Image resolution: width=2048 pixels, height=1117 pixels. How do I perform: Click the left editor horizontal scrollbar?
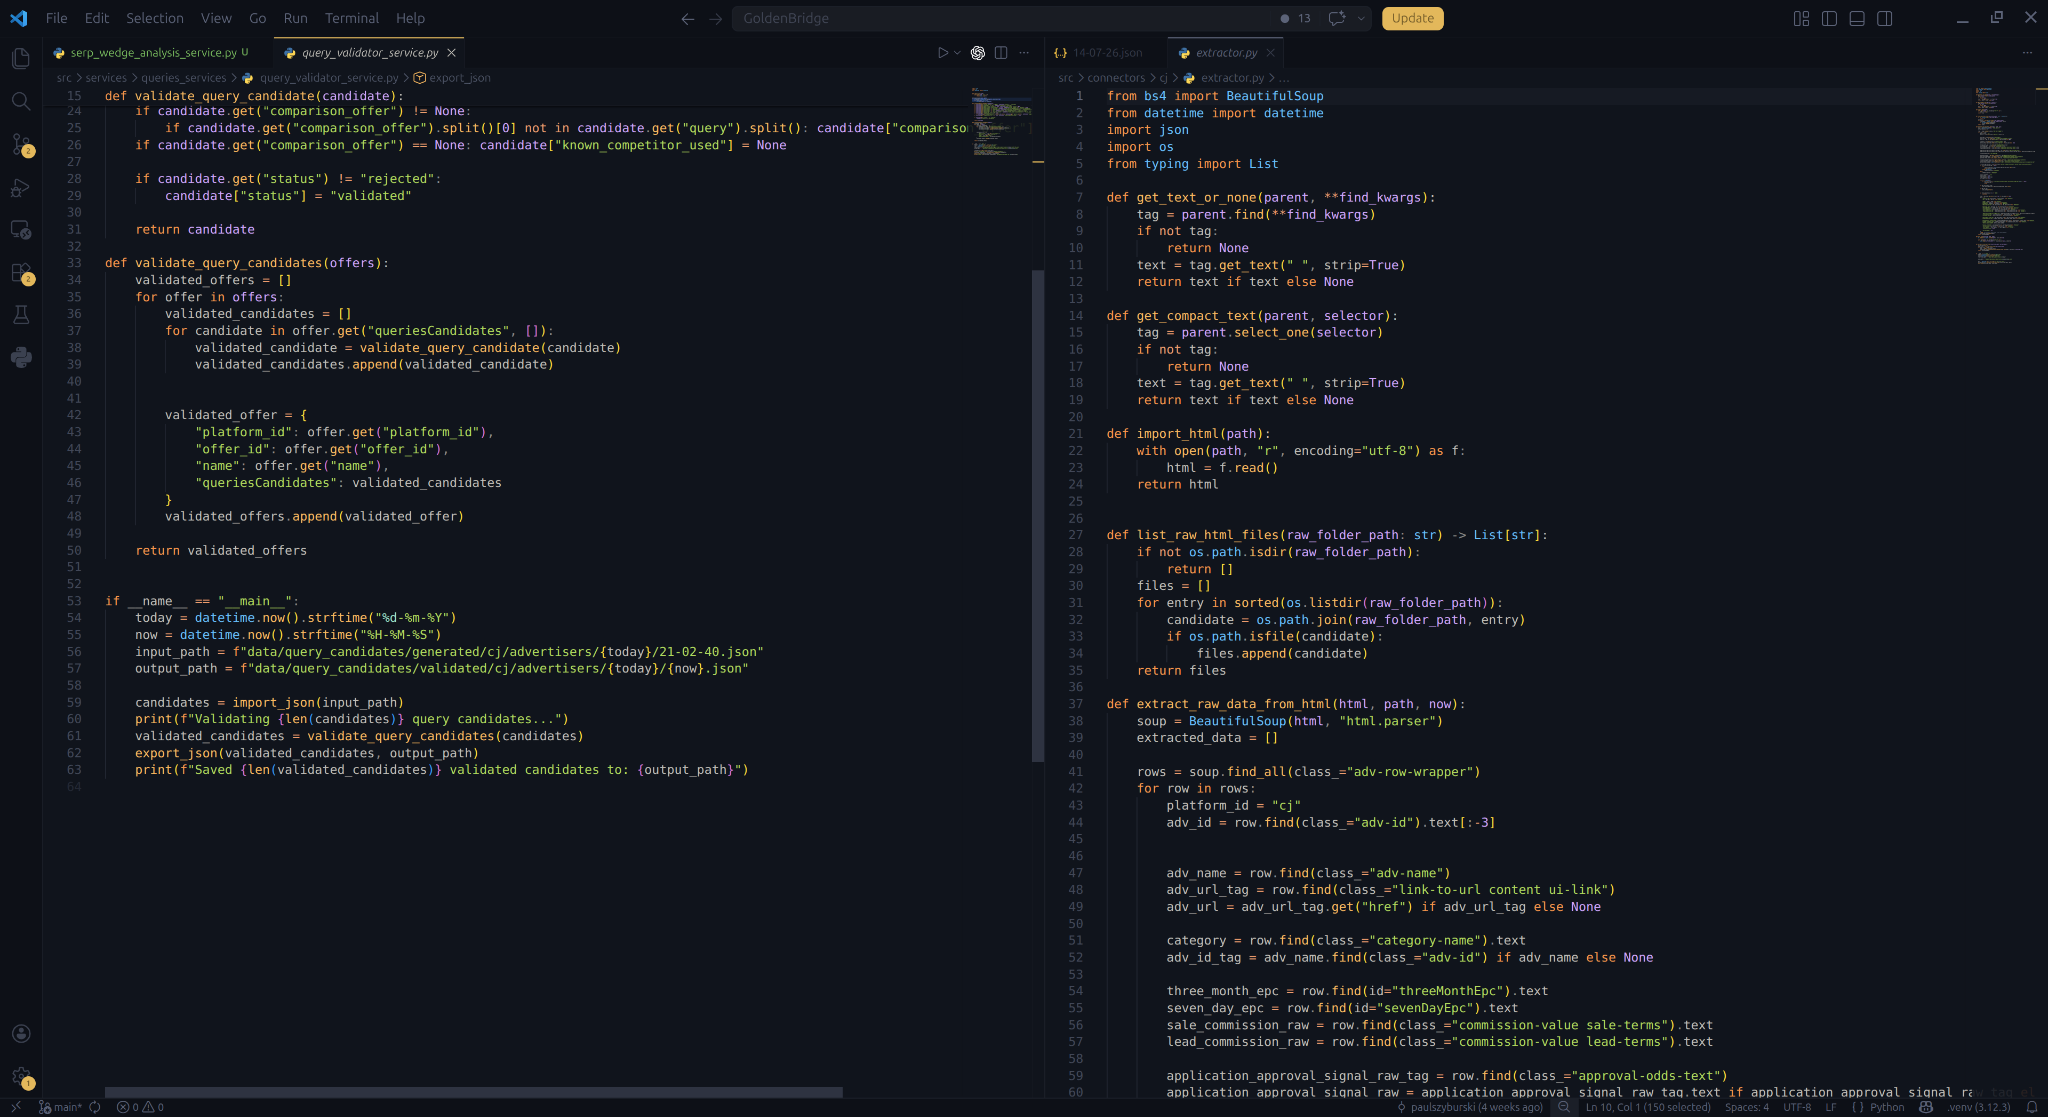473,1092
